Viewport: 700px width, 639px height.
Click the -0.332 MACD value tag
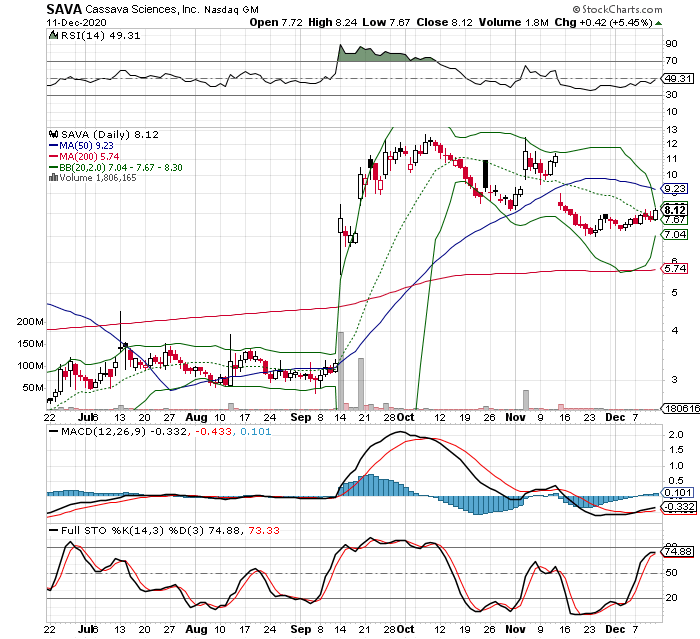pyautogui.click(x=677, y=507)
